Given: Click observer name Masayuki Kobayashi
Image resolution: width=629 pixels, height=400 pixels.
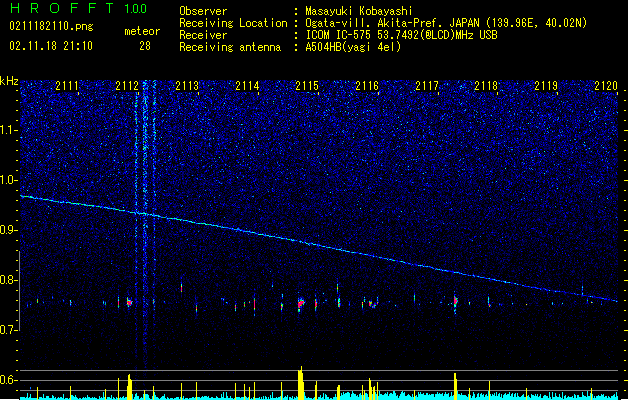Looking at the screenshot, I should tap(359, 11).
